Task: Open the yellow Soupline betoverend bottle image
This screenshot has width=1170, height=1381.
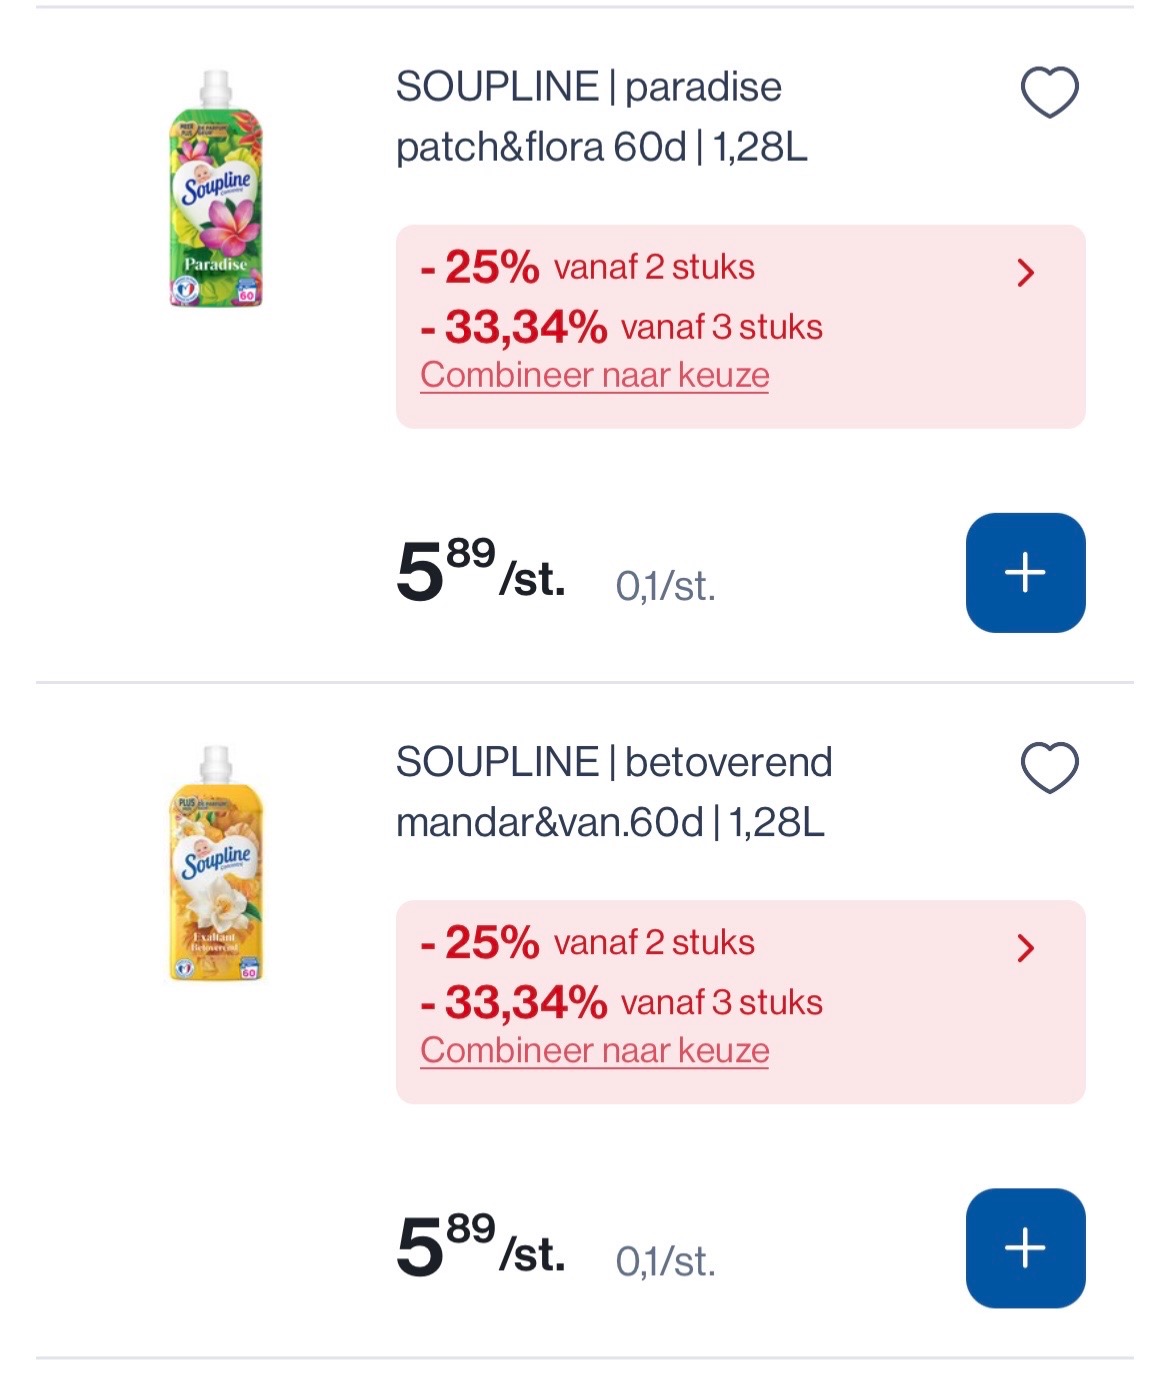Action: [x=216, y=864]
